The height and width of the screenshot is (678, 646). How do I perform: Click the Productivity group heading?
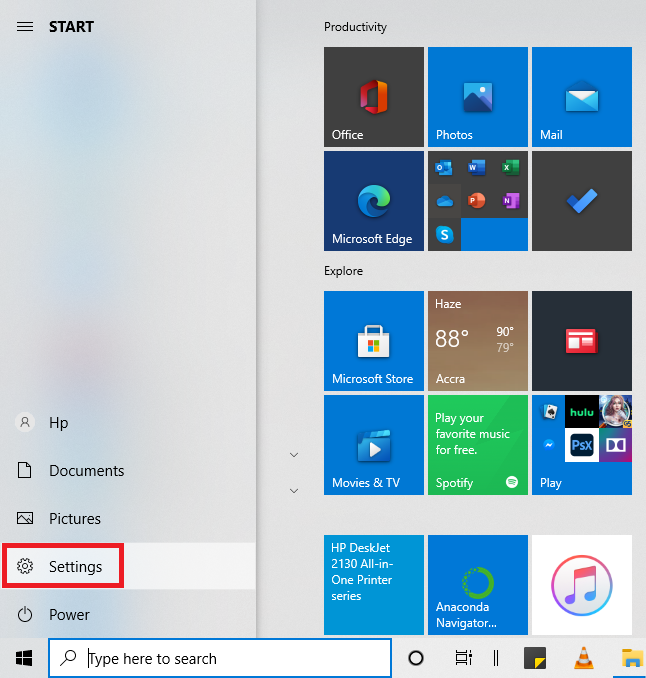tap(355, 27)
